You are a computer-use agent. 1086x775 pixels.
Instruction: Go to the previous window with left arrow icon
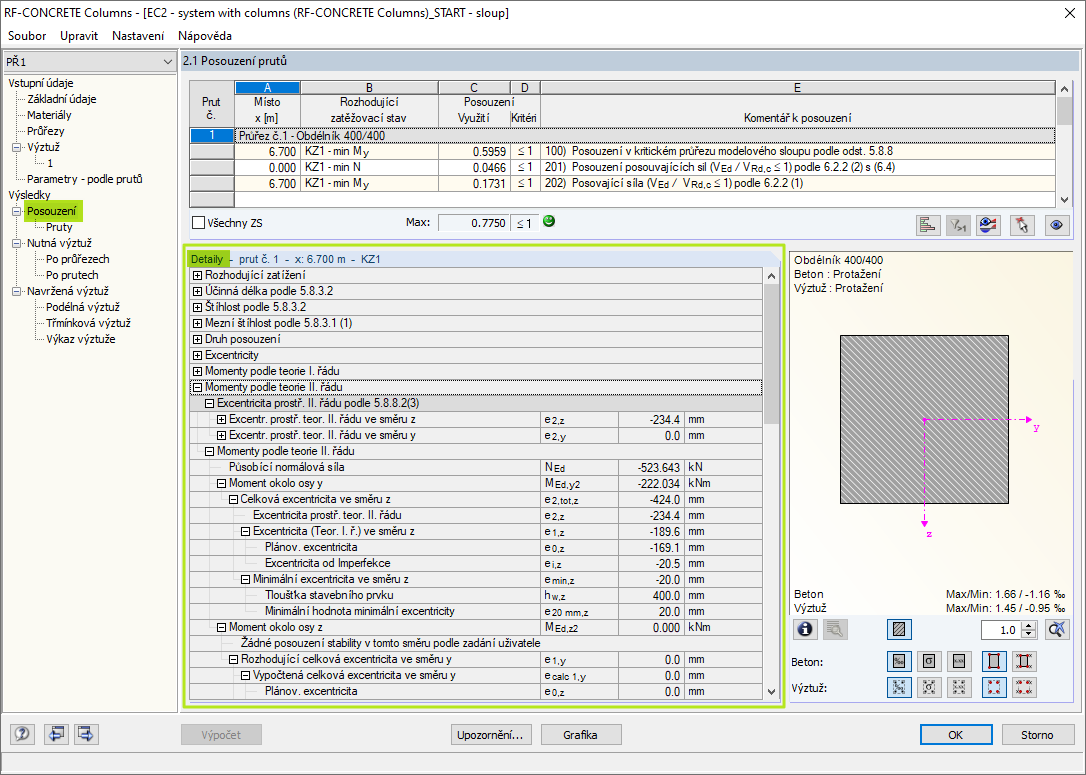pyautogui.click(x=55, y=733)
